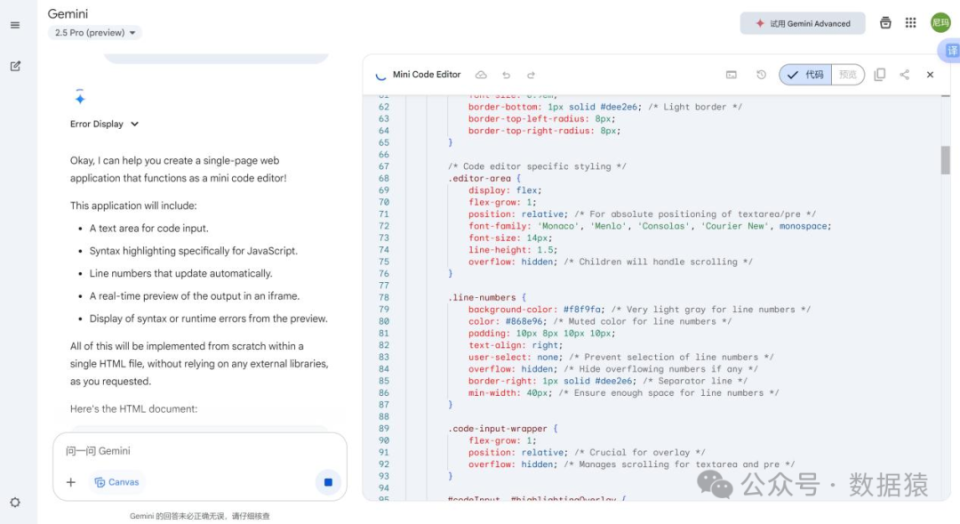960x524 pixels.
Task: Click the .line-numbers selector line
Action: click(487, 298)
